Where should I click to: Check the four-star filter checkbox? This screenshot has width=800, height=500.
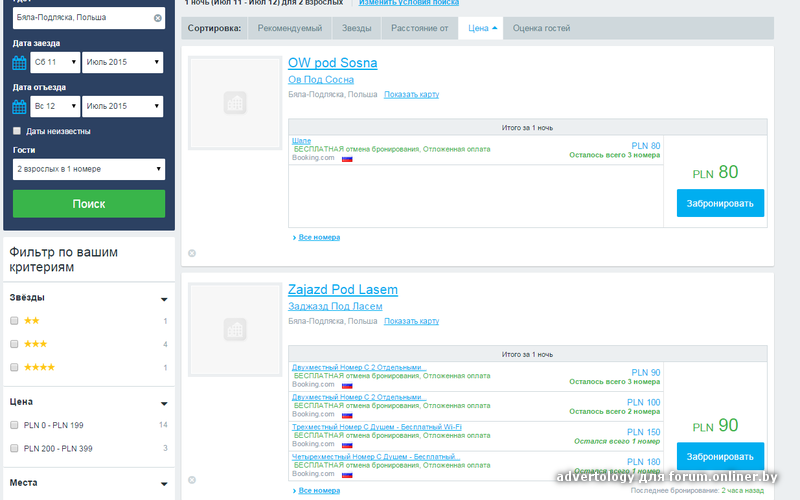(14, 367)
